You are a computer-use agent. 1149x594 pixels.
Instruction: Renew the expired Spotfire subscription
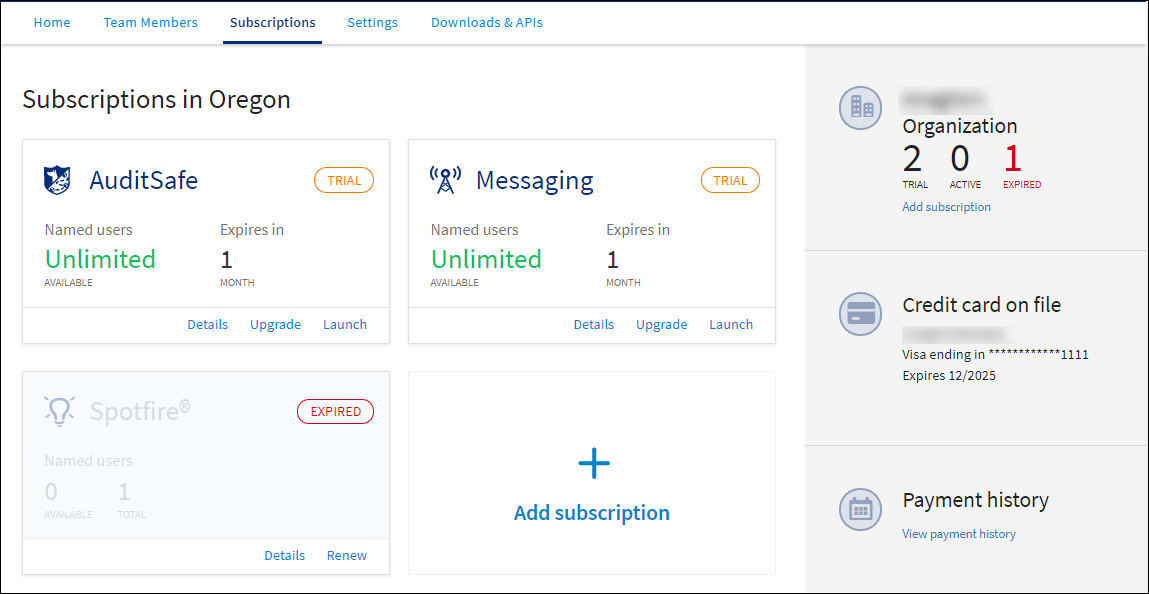(x=347, y=555)
